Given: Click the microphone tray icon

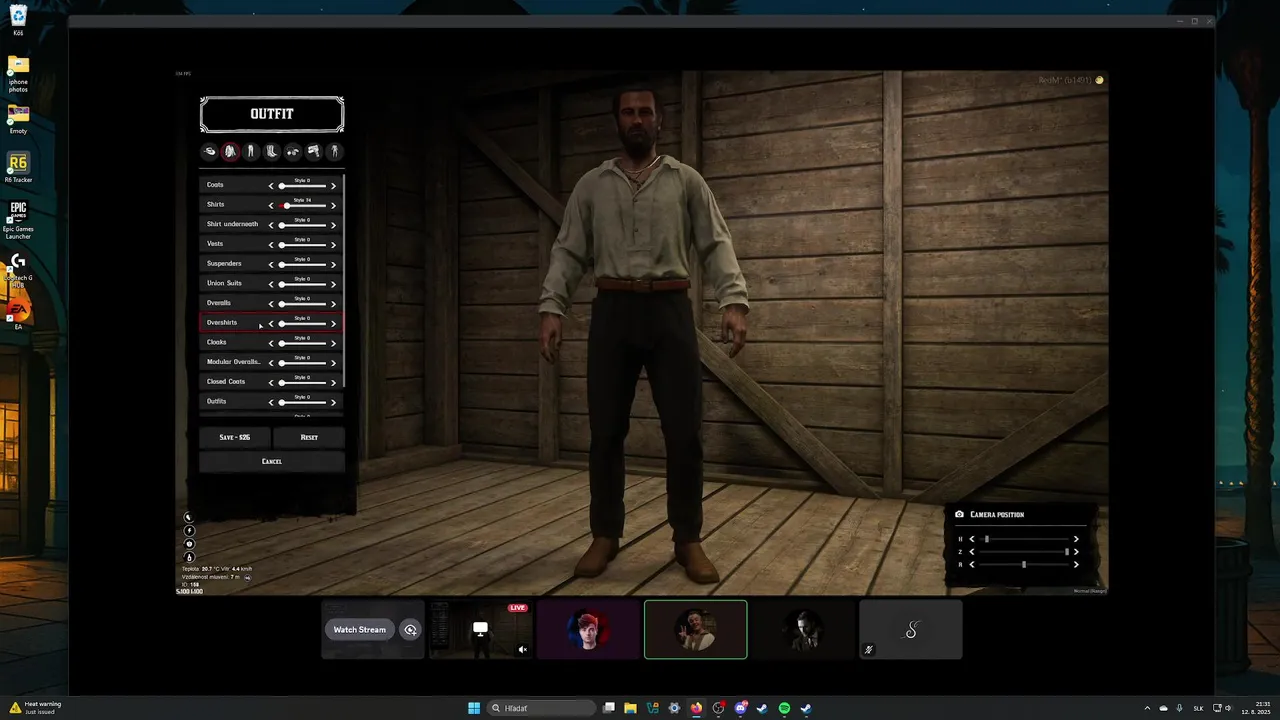Looking at the screenshot, I should coord(1179,708).
